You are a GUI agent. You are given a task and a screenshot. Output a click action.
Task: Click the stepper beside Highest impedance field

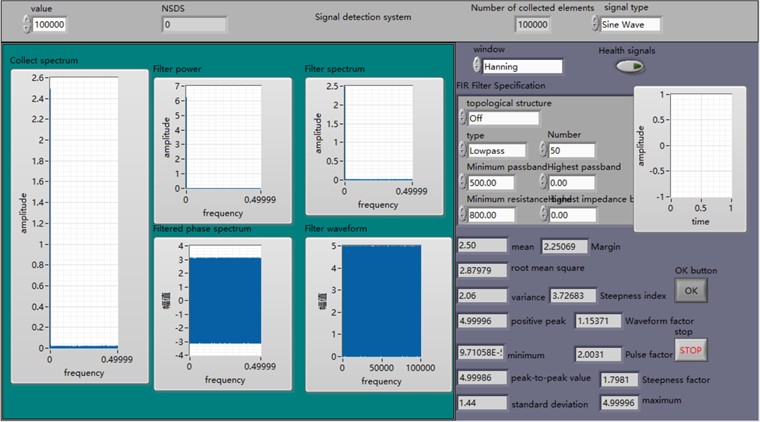(x=544, y=215)
